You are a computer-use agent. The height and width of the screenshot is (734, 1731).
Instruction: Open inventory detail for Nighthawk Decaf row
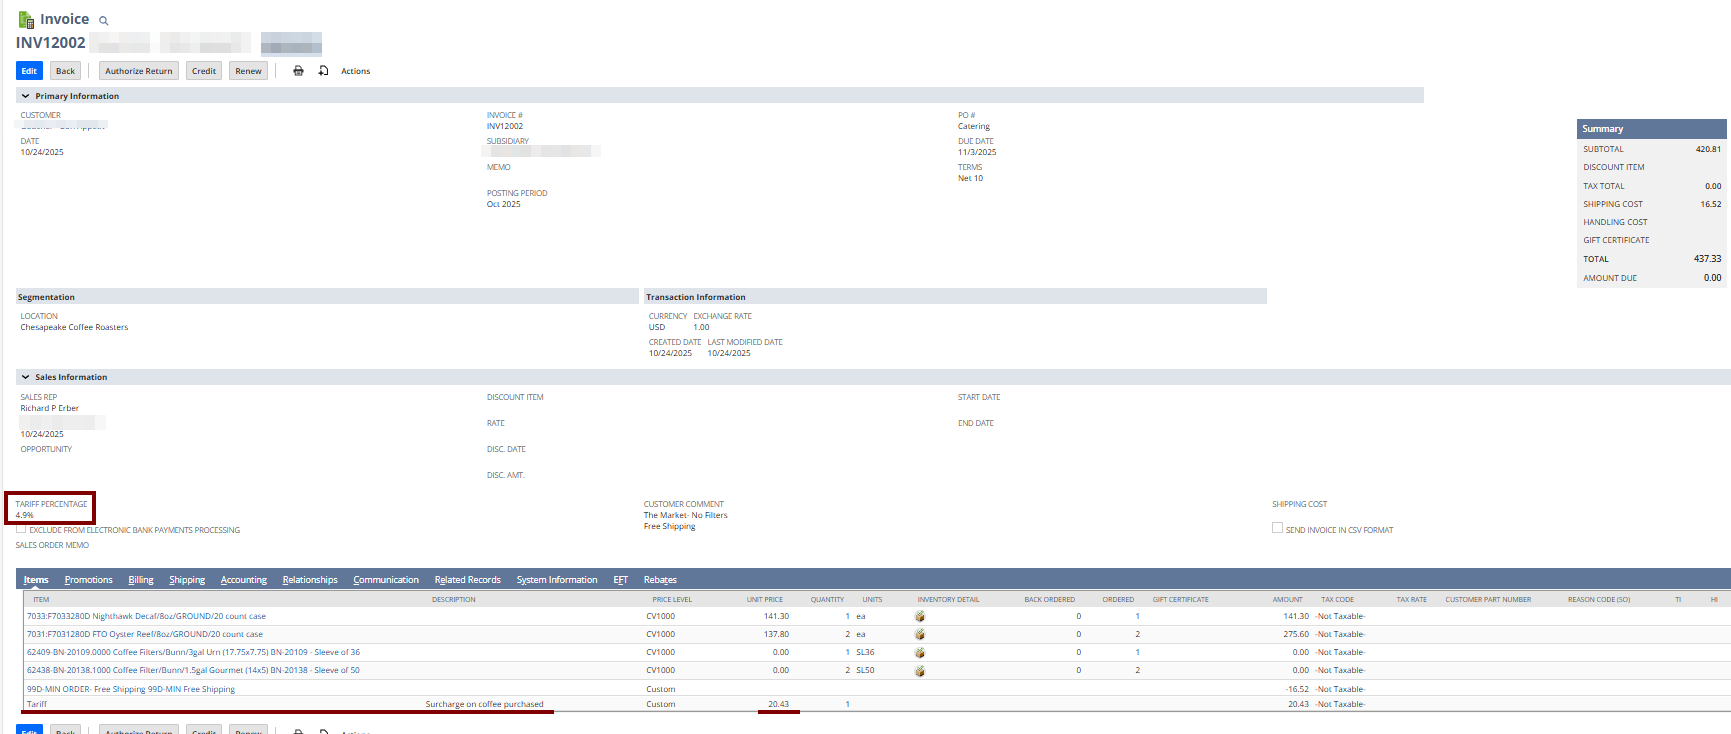(919, 617)
